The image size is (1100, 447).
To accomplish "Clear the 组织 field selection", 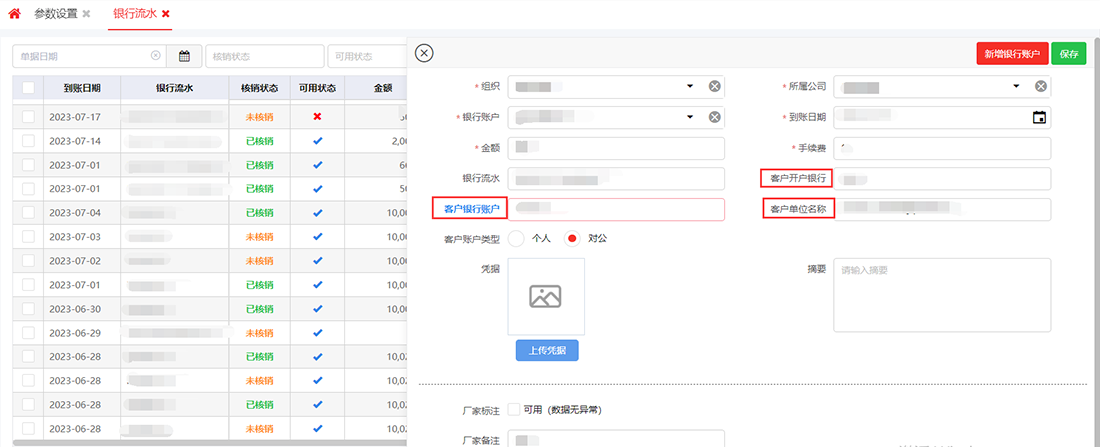I will pyautogui.click(x=714, y=87).
